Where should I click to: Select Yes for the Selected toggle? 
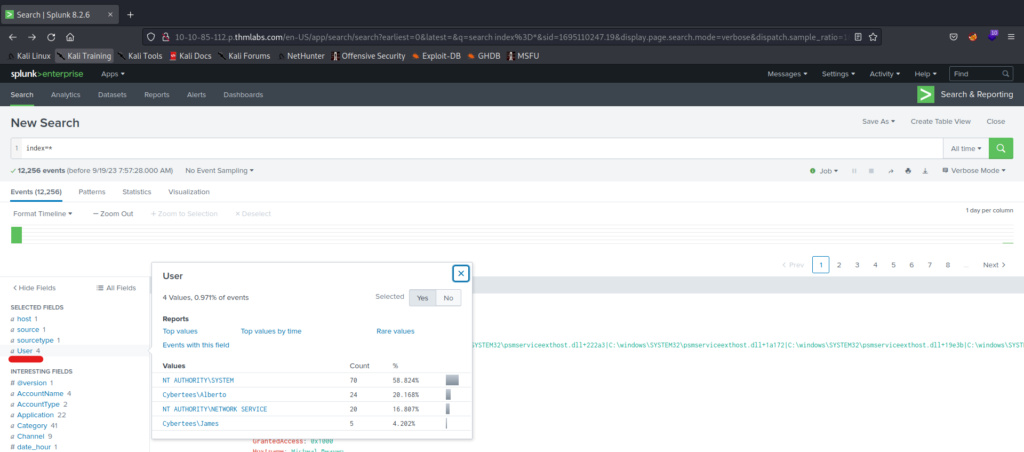click(423, 298)
